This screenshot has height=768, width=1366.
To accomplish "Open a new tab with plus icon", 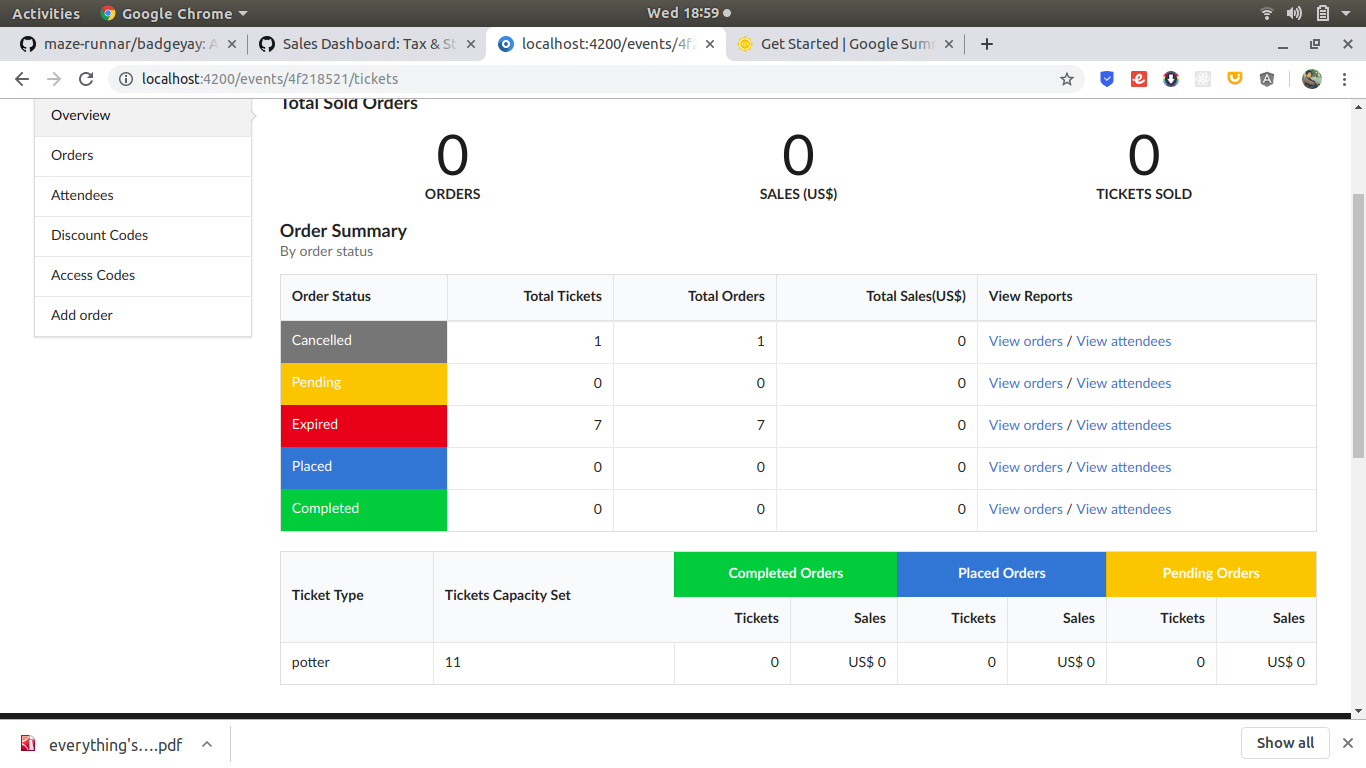I will point(987,44).
